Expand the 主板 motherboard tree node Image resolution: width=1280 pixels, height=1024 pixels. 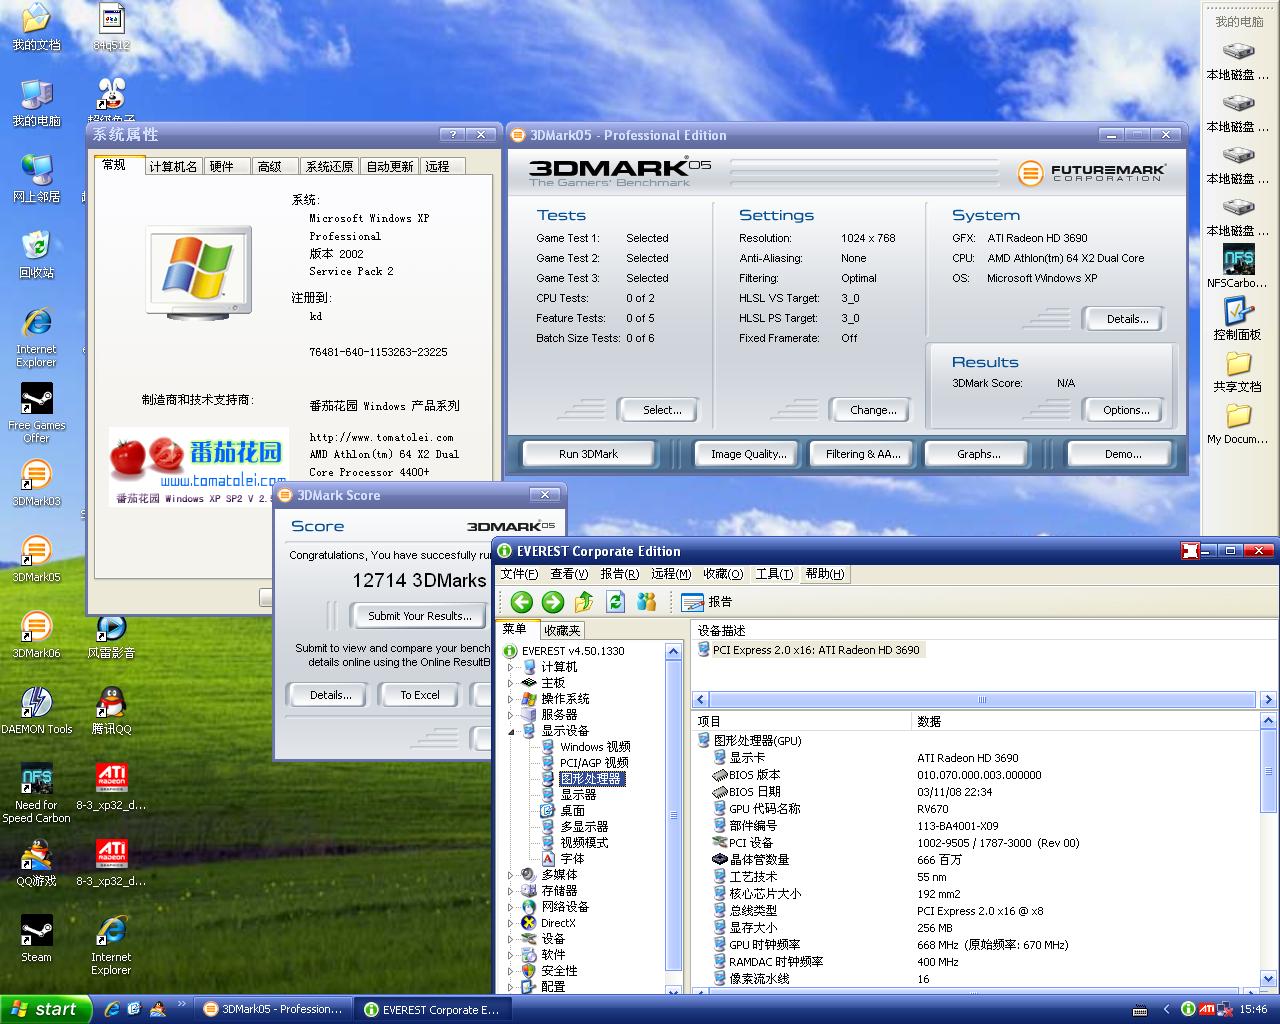[511, 683]
